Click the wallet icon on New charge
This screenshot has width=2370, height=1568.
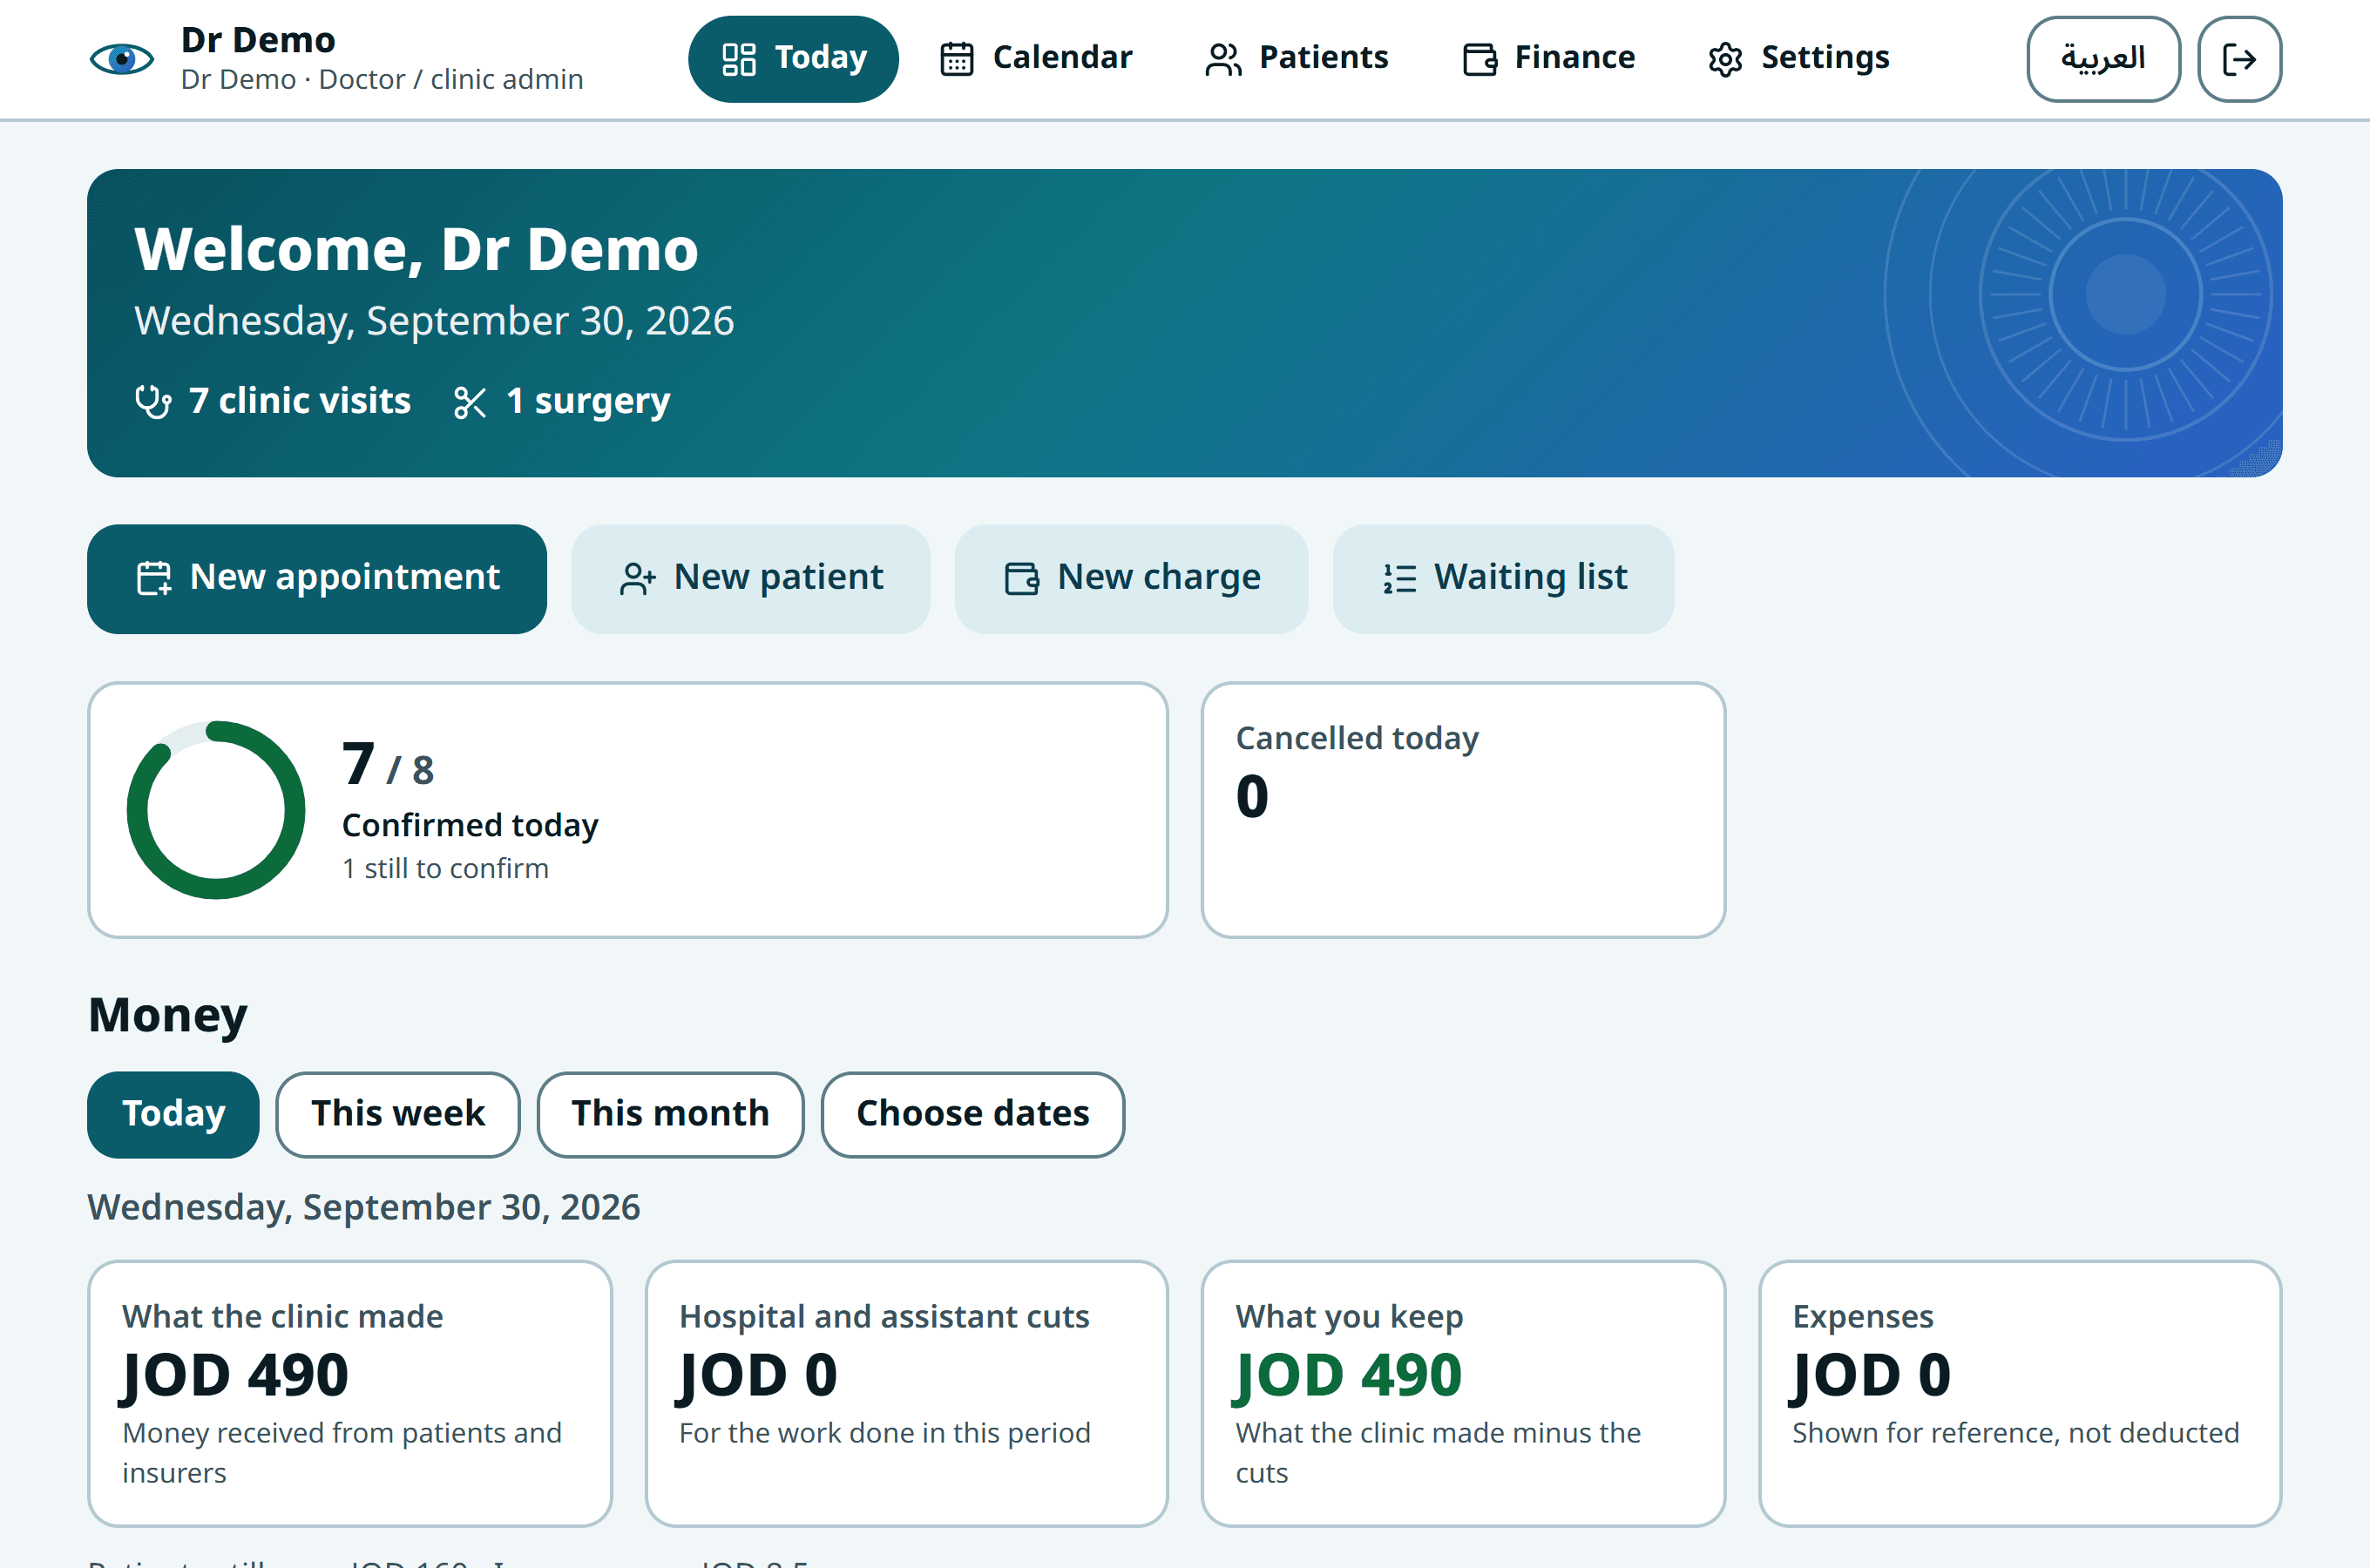click(1021, 578)
